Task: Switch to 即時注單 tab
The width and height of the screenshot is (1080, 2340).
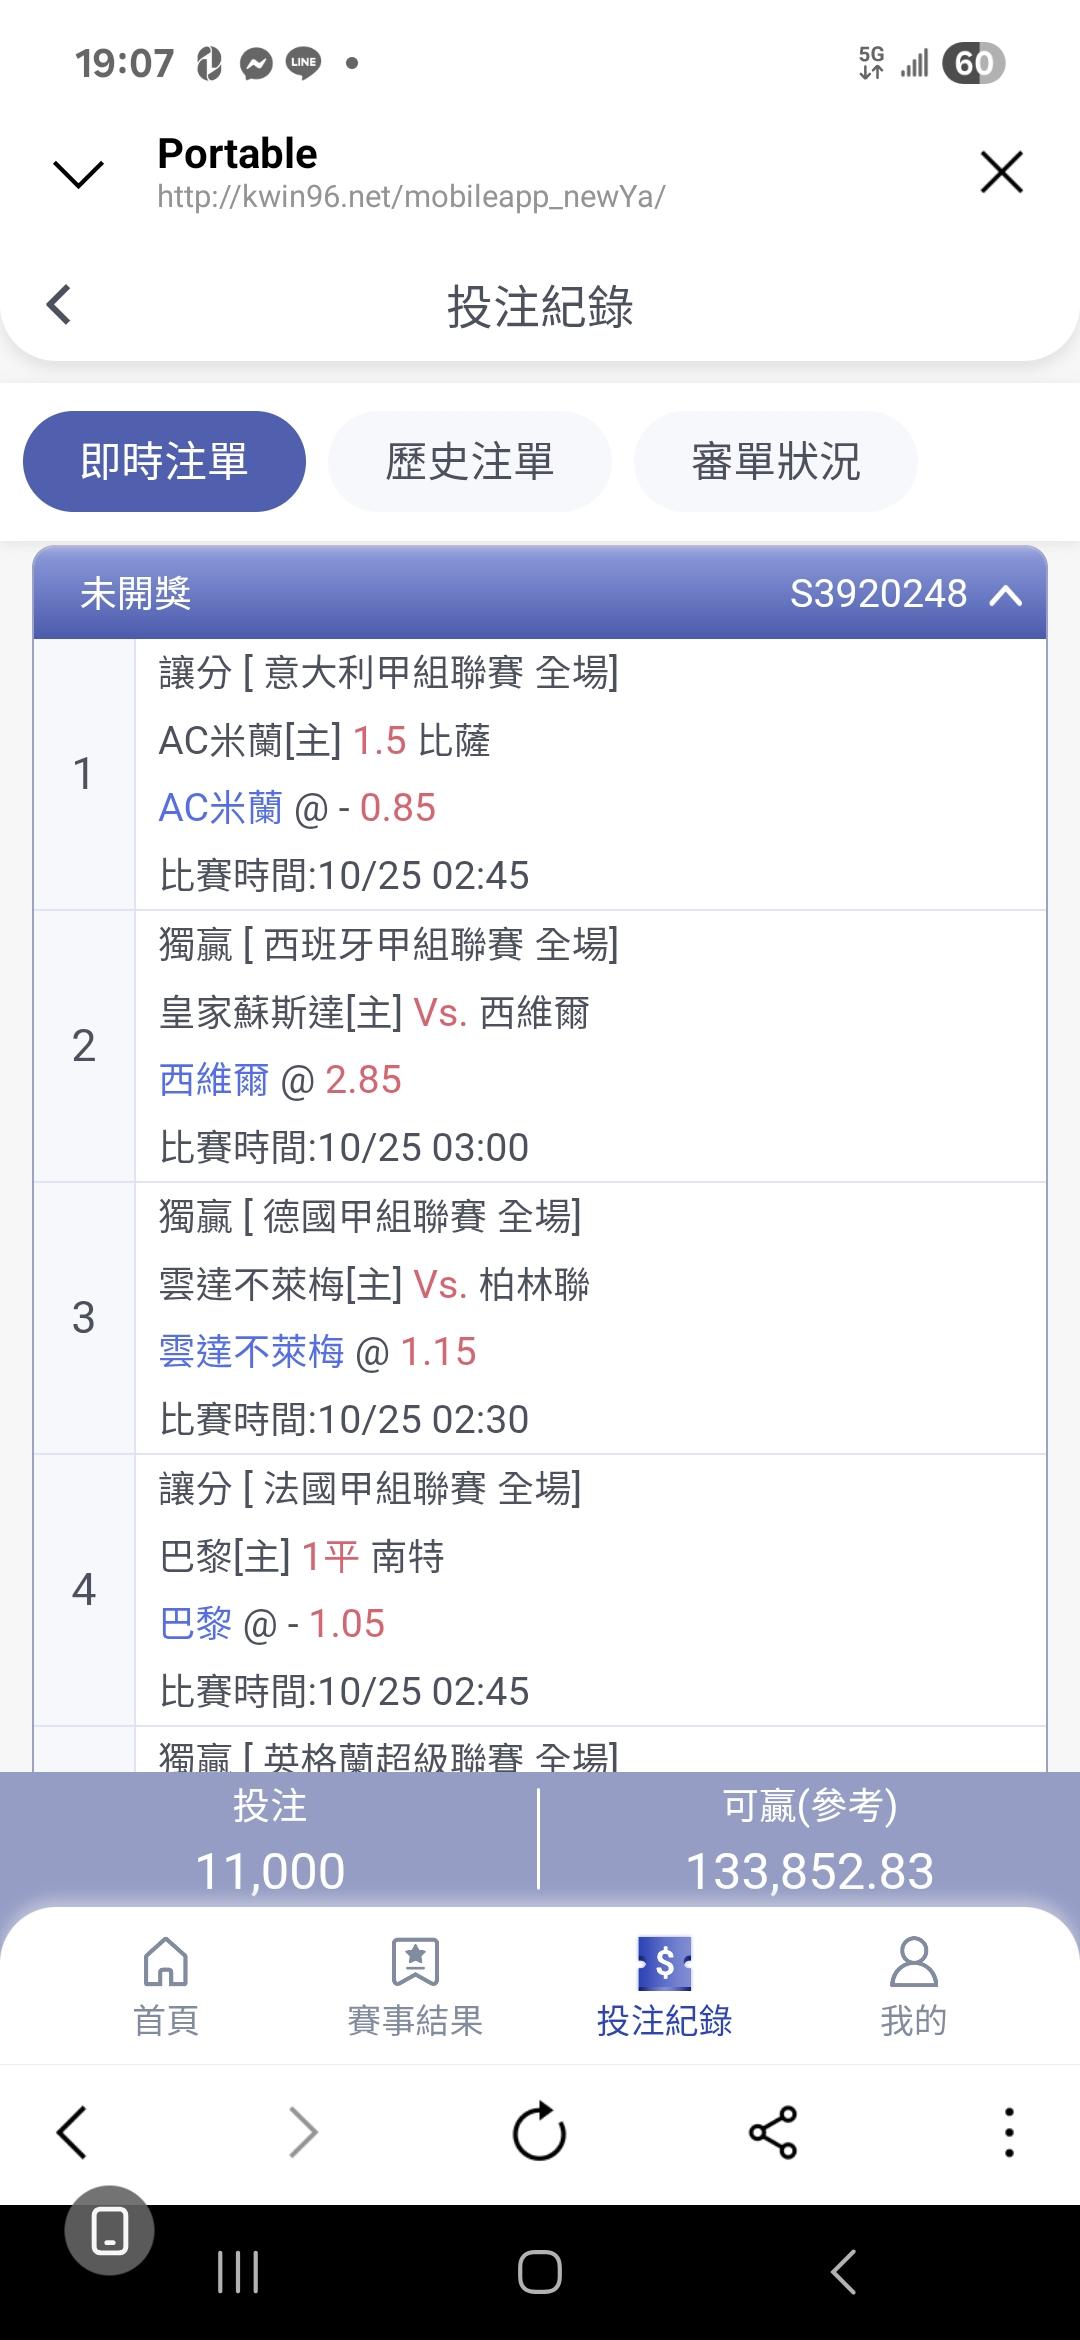Action: (x=164, y=461)
